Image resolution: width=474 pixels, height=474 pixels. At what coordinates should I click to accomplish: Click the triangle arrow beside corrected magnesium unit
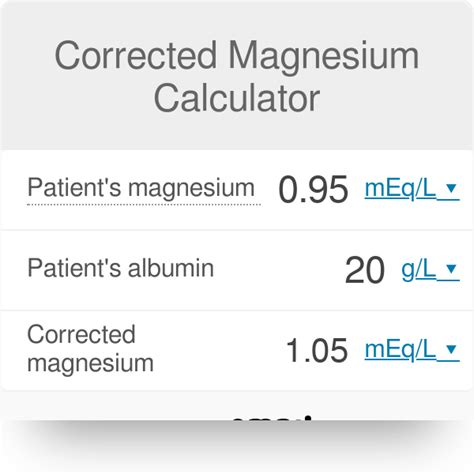point(451,349)
